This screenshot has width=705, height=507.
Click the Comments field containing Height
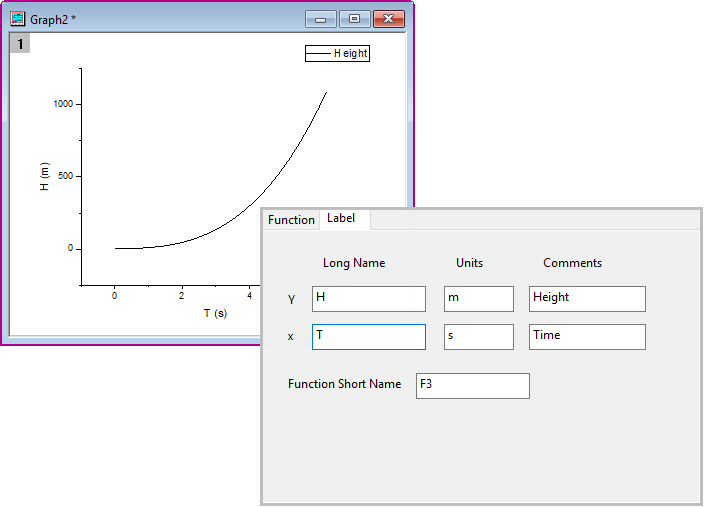[x=587, y=299]
